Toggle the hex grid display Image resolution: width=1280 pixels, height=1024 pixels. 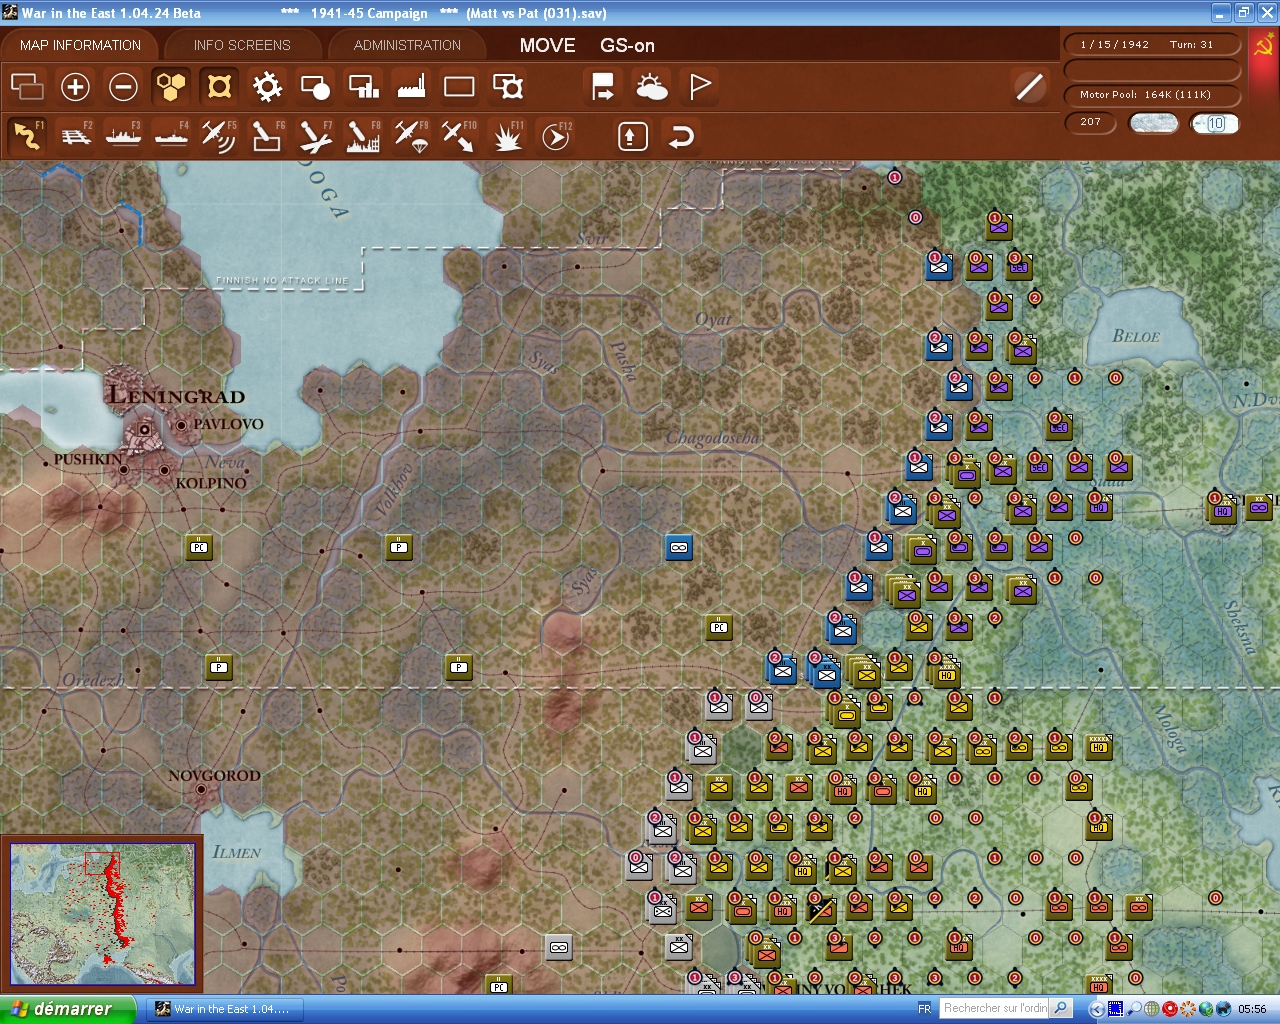pos(171,87)
